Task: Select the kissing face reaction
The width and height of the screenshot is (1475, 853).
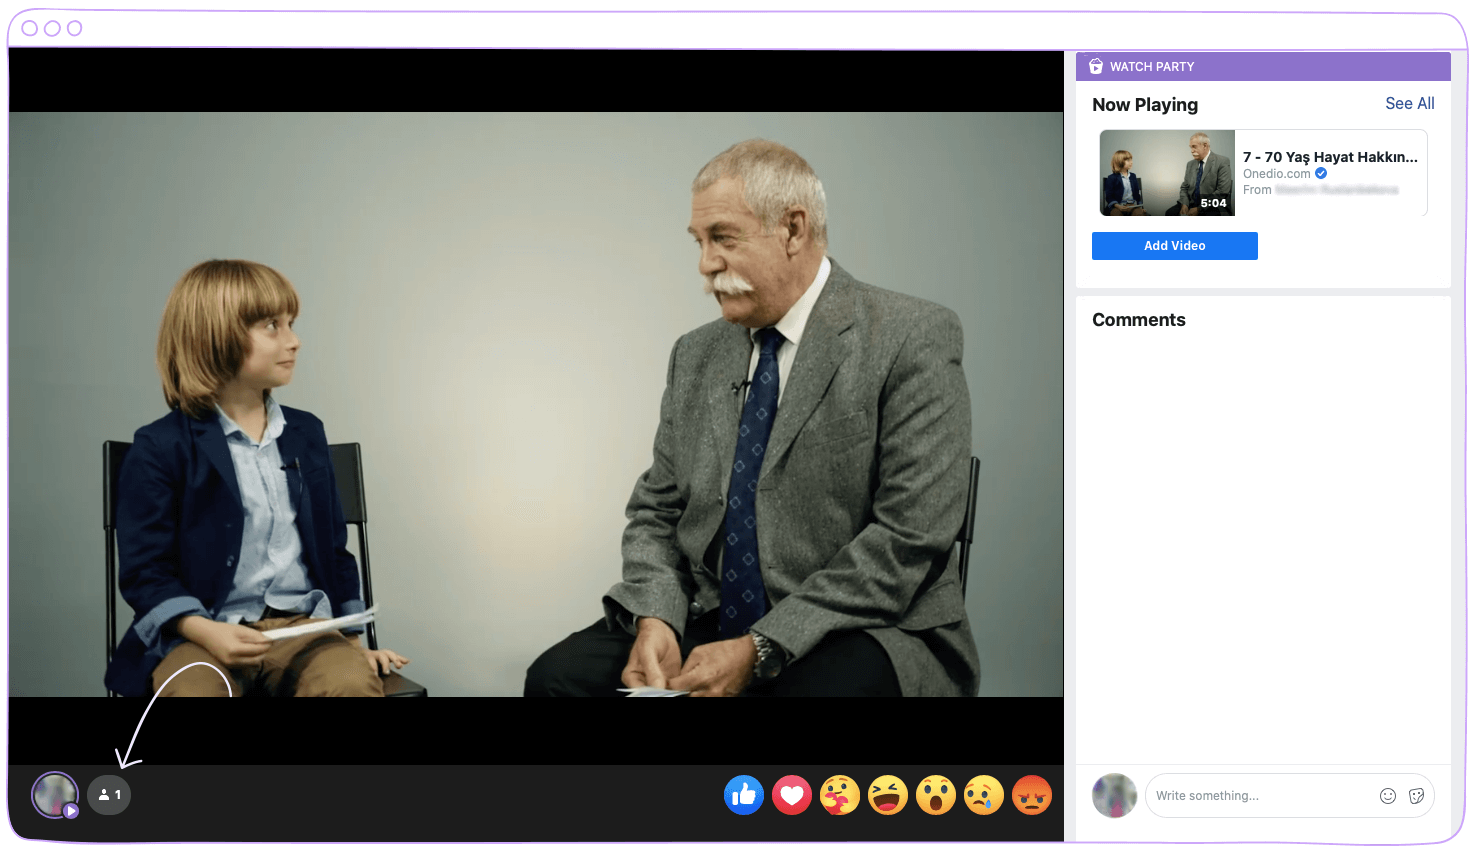Action: coord(839,794)
